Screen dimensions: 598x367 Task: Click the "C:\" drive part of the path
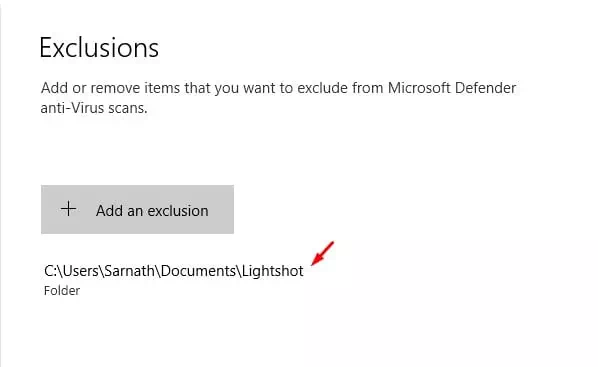click(53, 271)
